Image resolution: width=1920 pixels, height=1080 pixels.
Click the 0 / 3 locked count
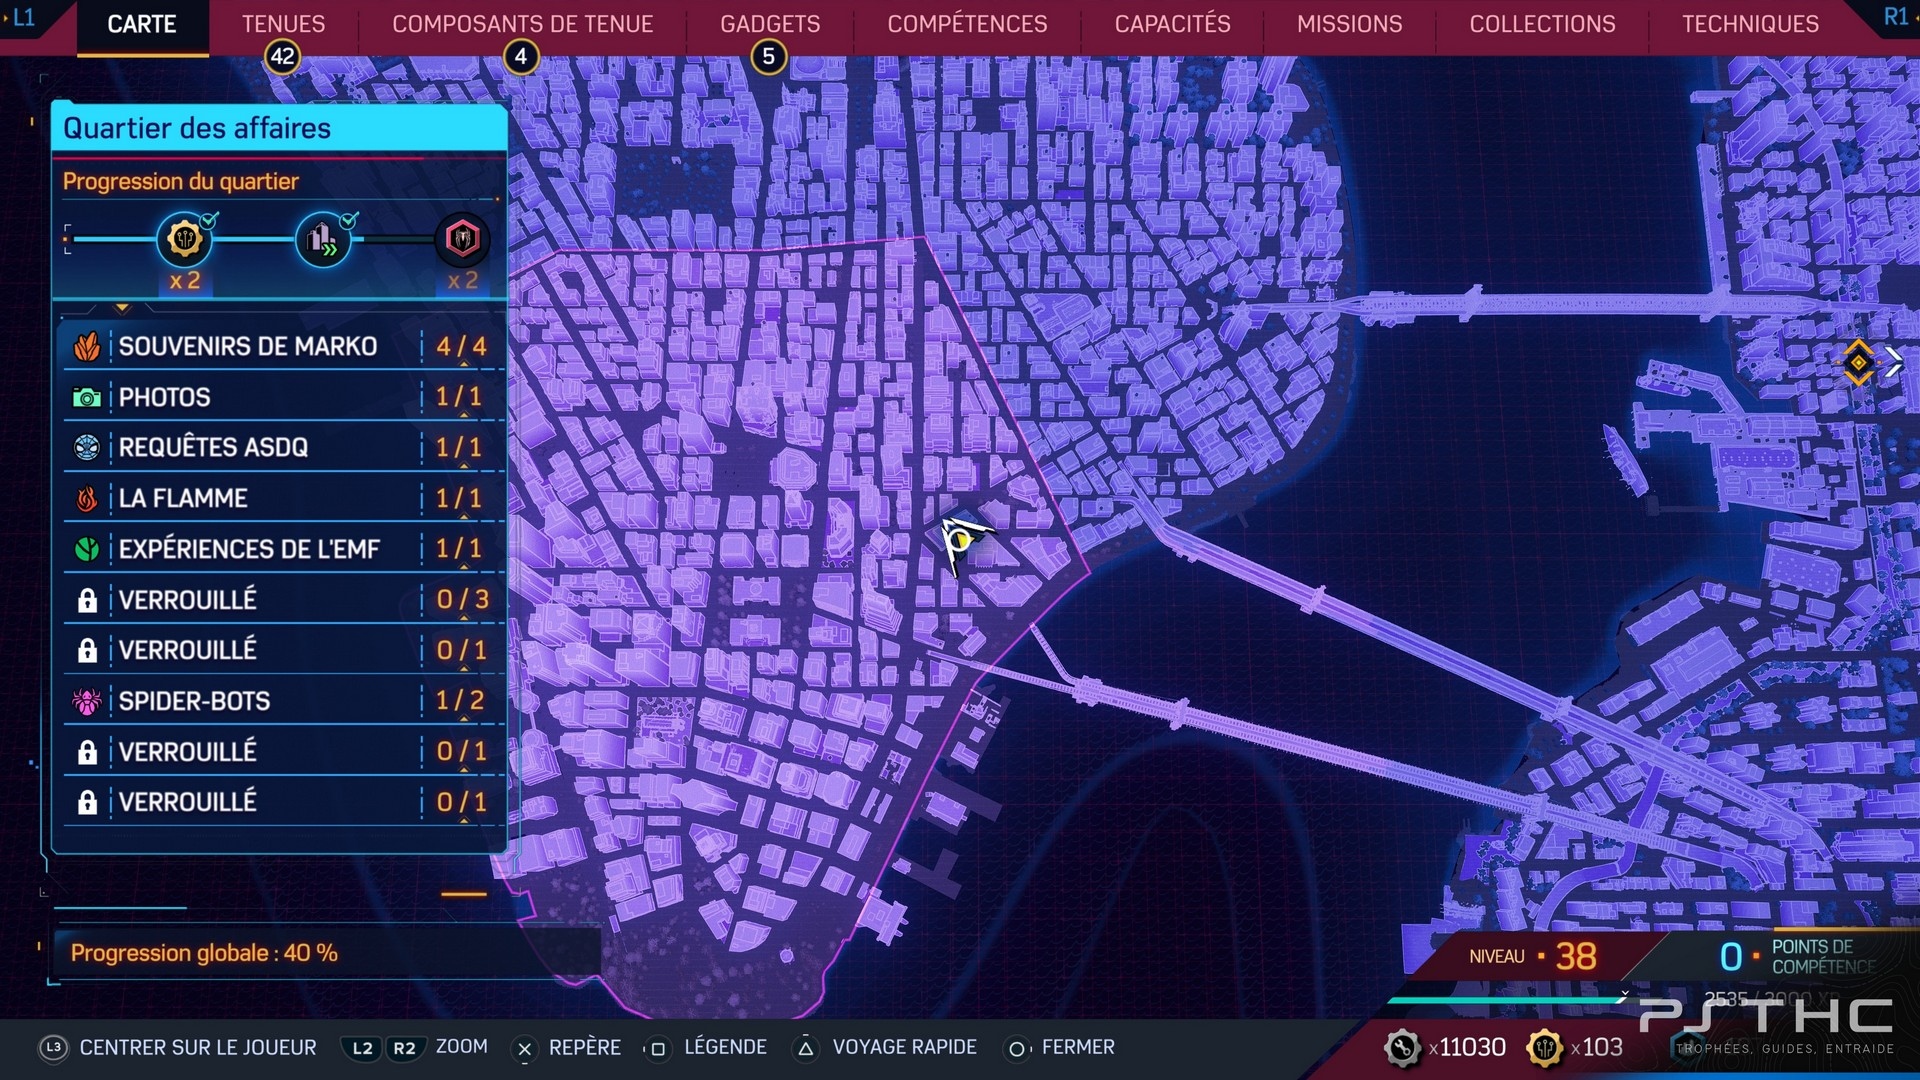pos(462,600)
